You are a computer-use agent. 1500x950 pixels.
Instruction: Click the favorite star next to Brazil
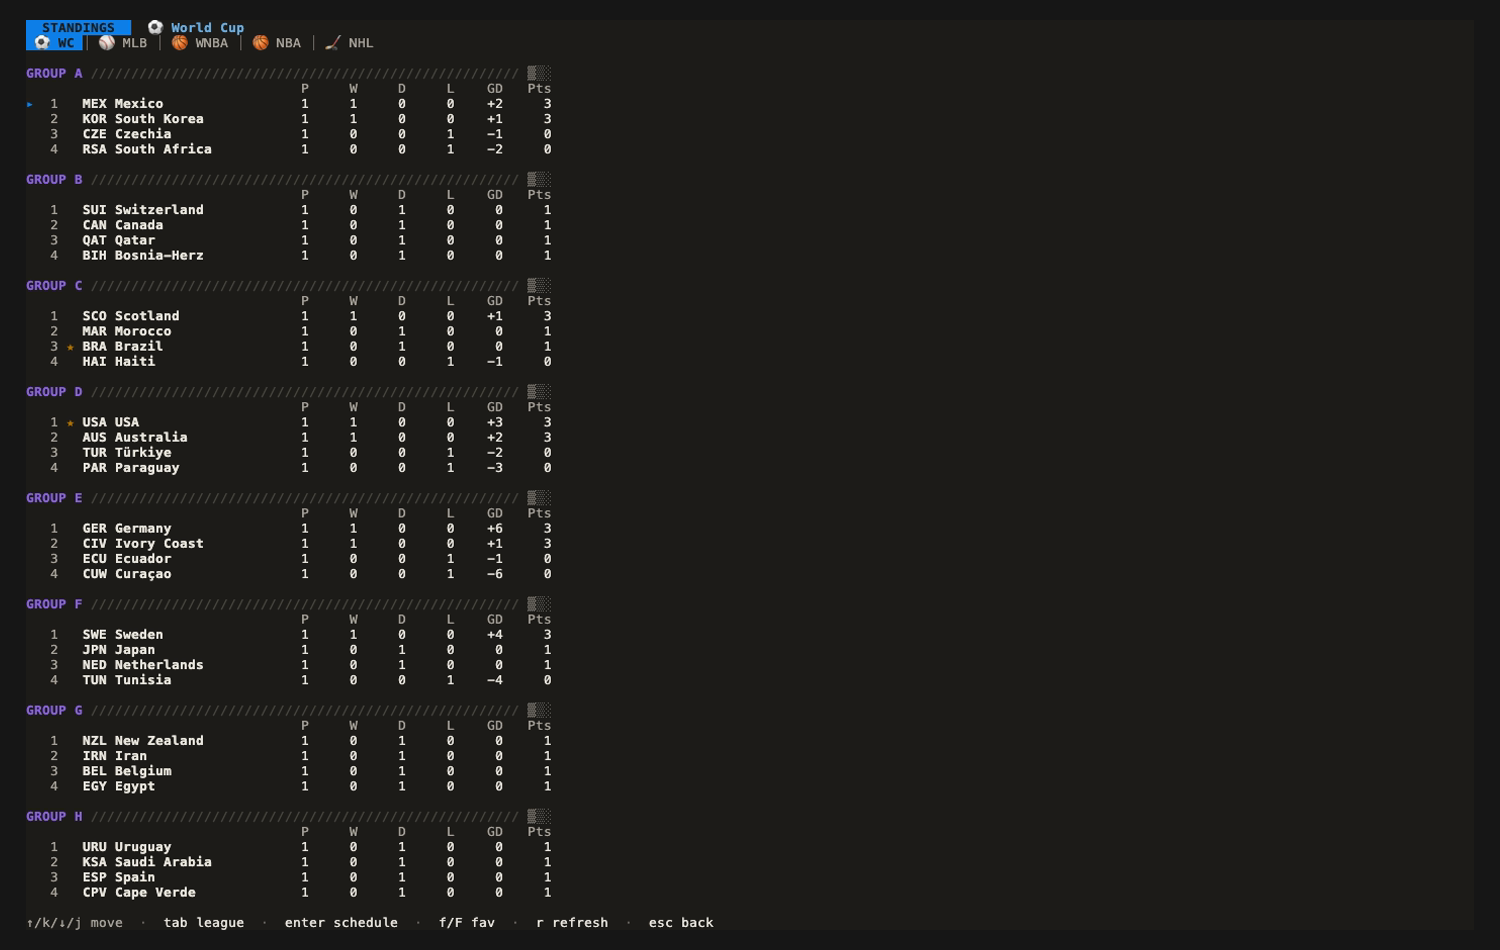pyautogui.click(x=70, y=347)
